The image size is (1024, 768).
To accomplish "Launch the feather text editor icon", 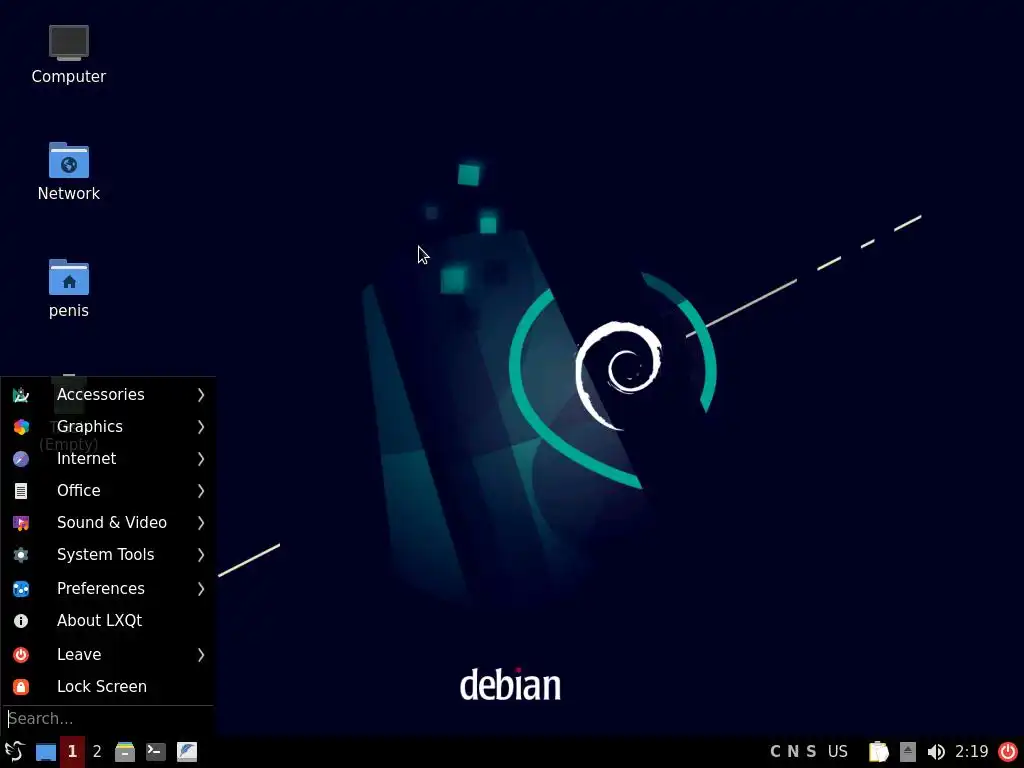I will pos(187,752).
